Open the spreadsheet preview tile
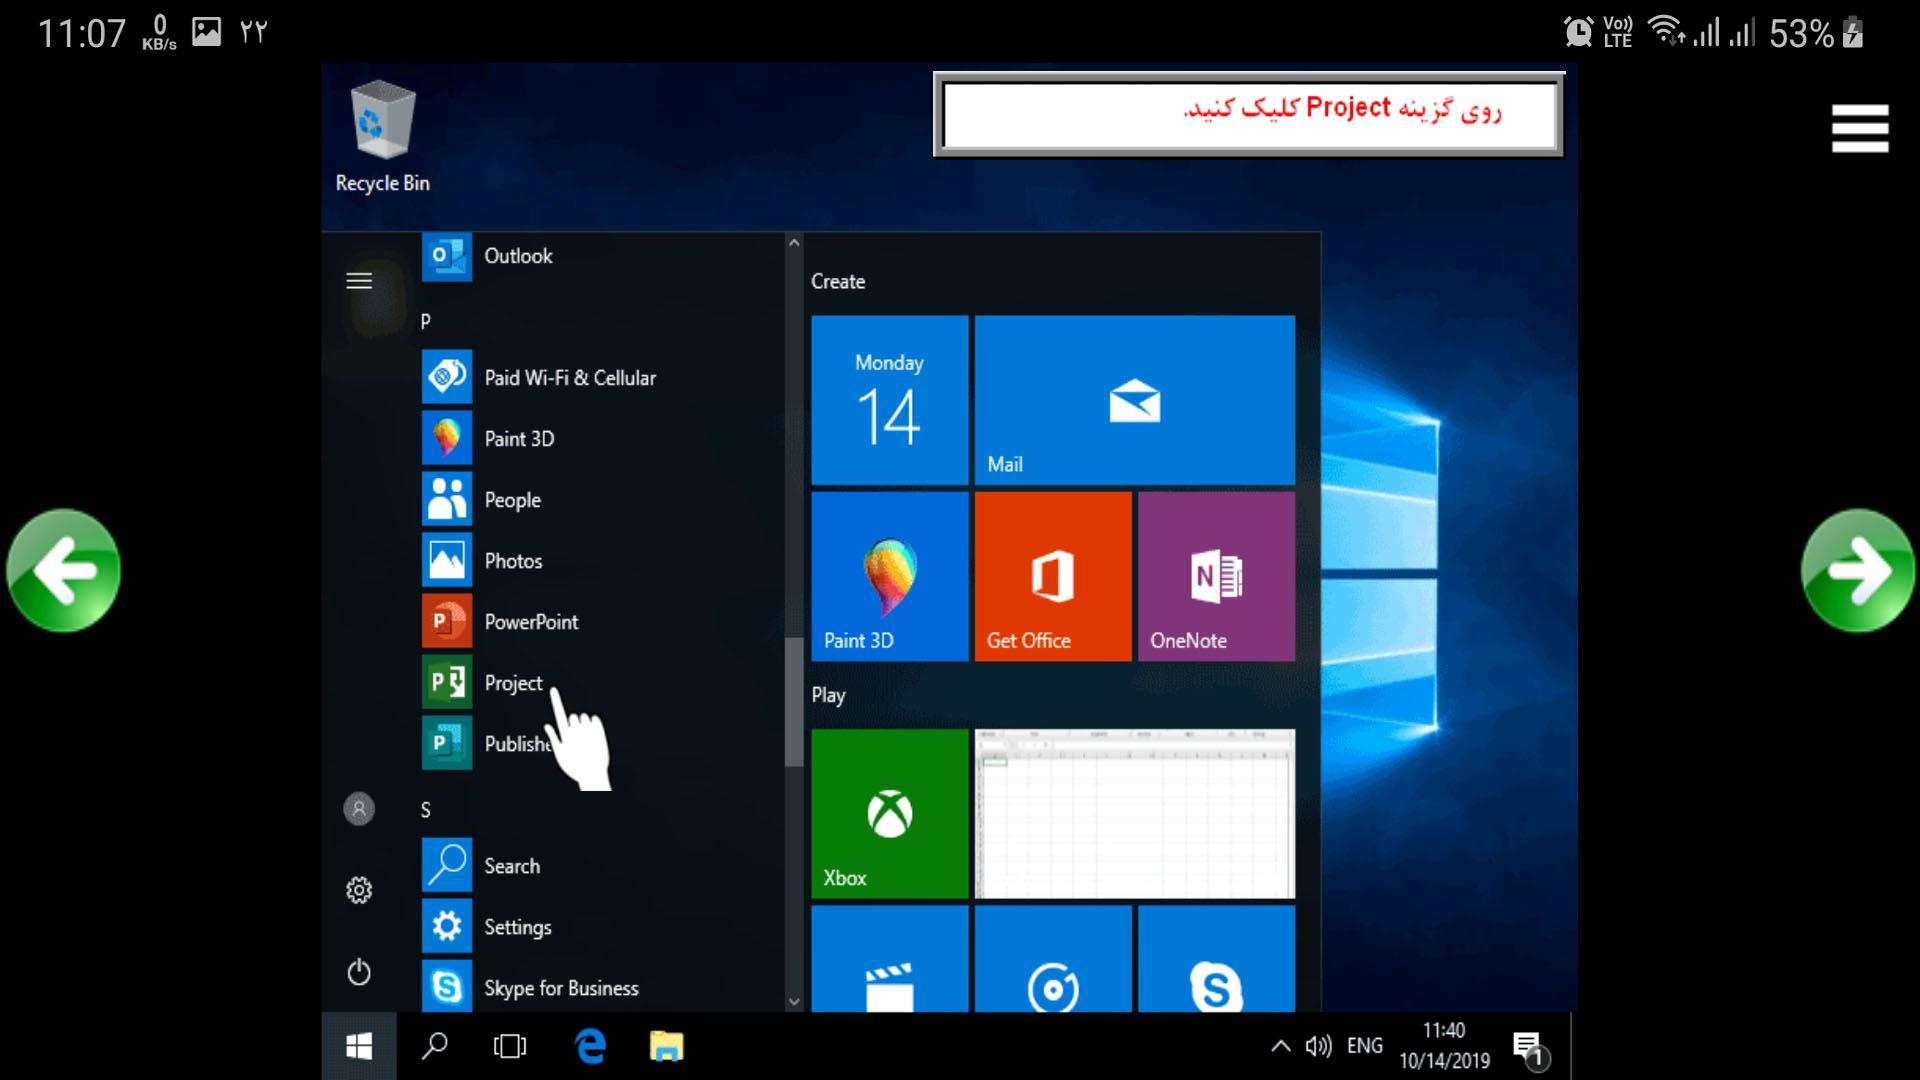Viewport: 1920px width, 1080px height. 1134,813
